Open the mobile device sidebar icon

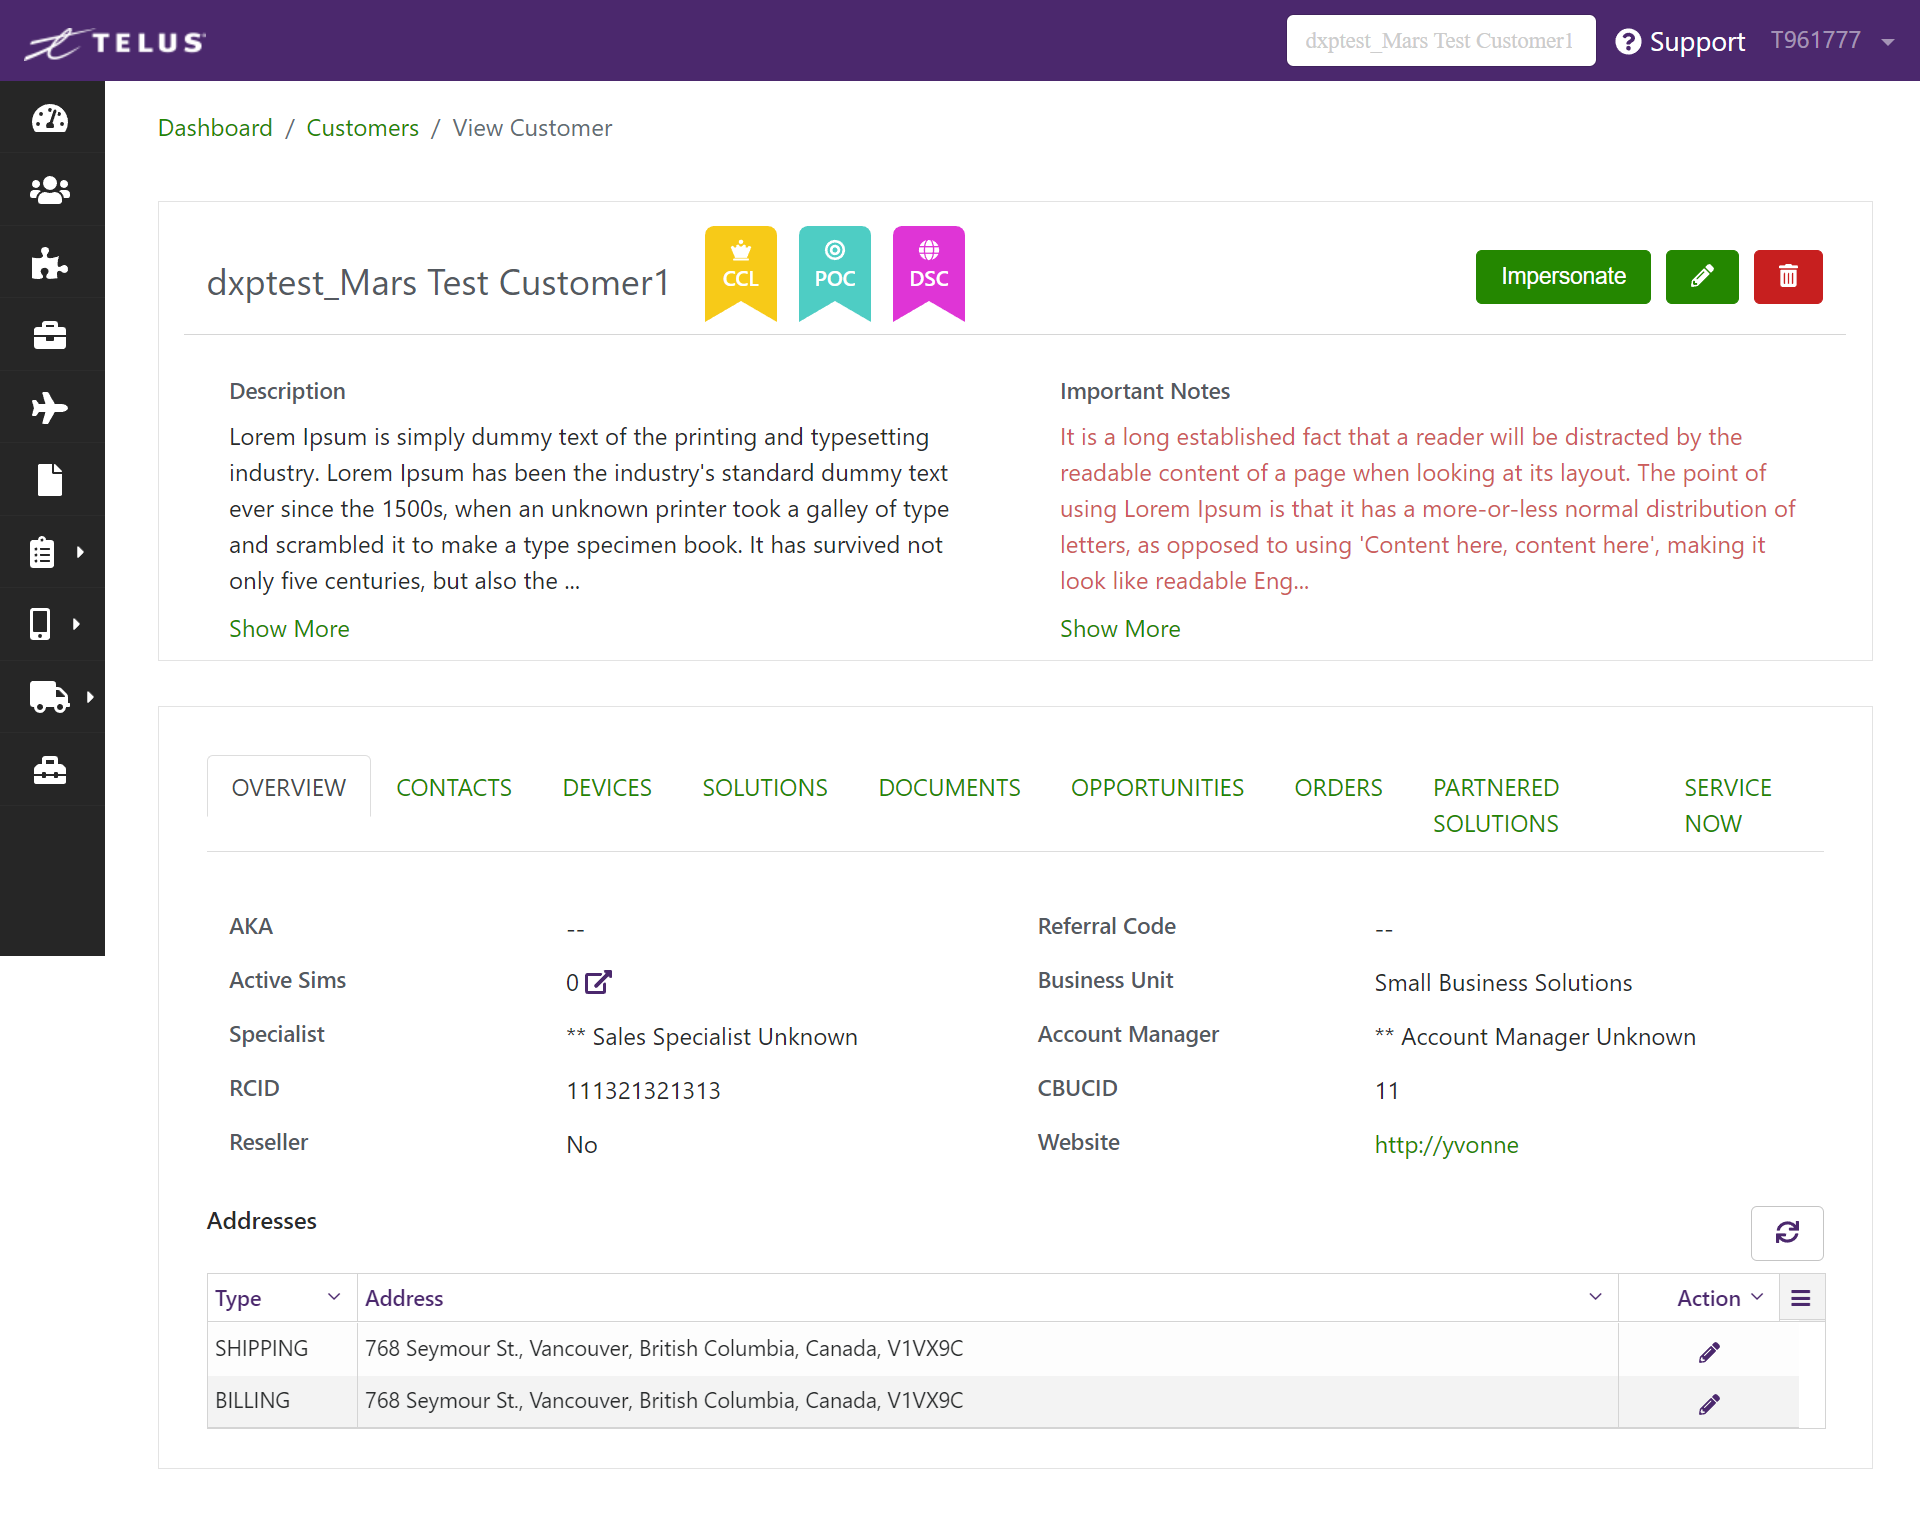point(40,624)
